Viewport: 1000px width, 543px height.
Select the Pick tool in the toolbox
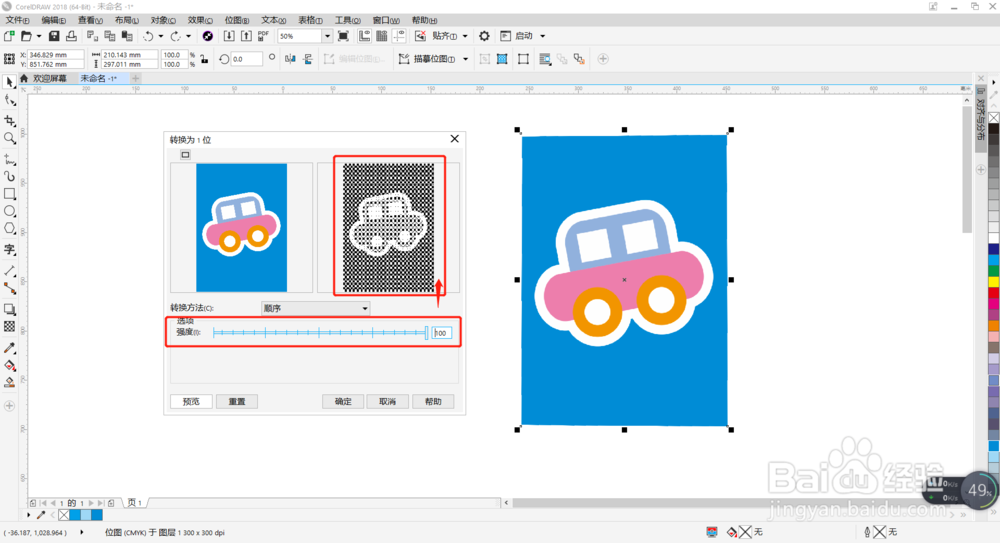pyautogui.click(x=10, y=82)
